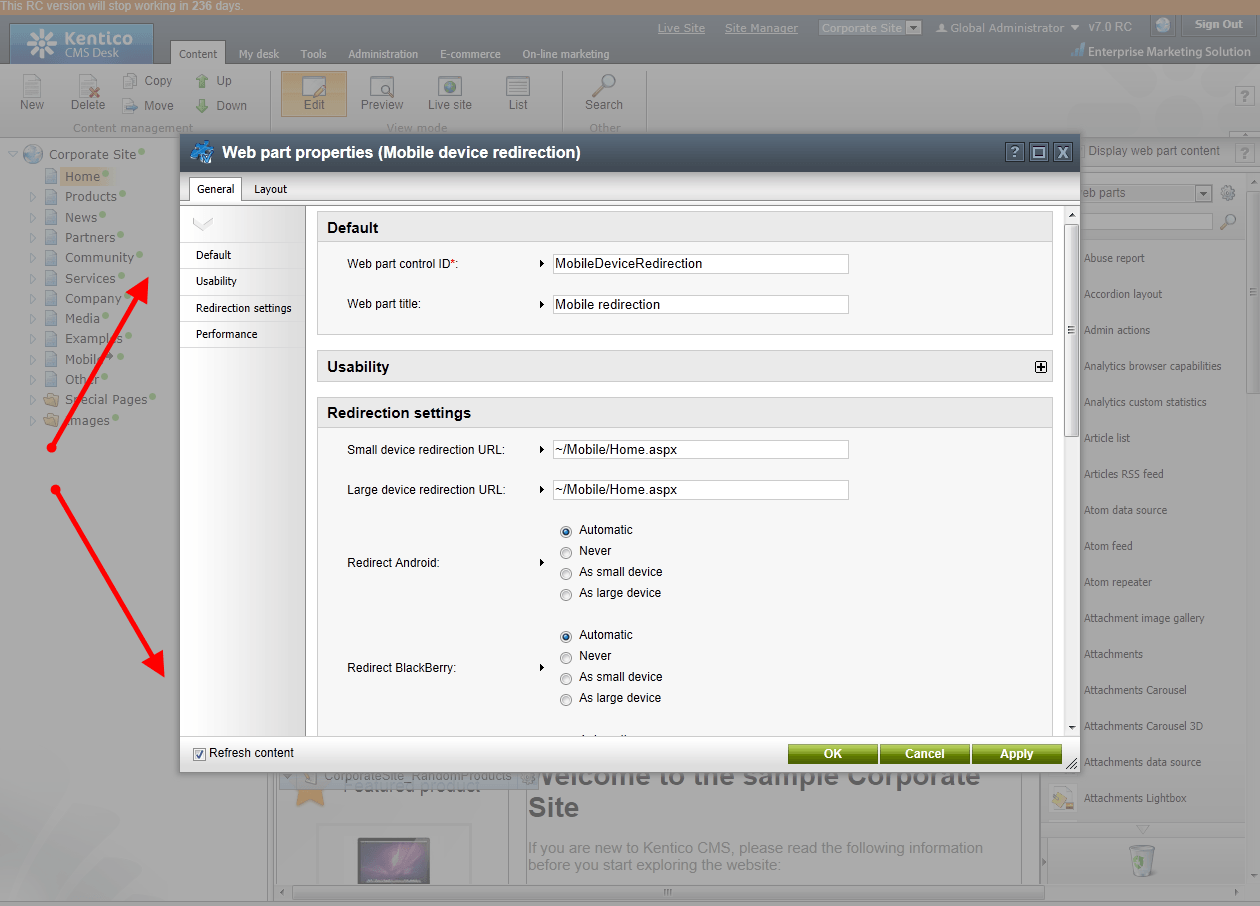Open the Site Manager link
1260x906 pixels.
point(761,28)
